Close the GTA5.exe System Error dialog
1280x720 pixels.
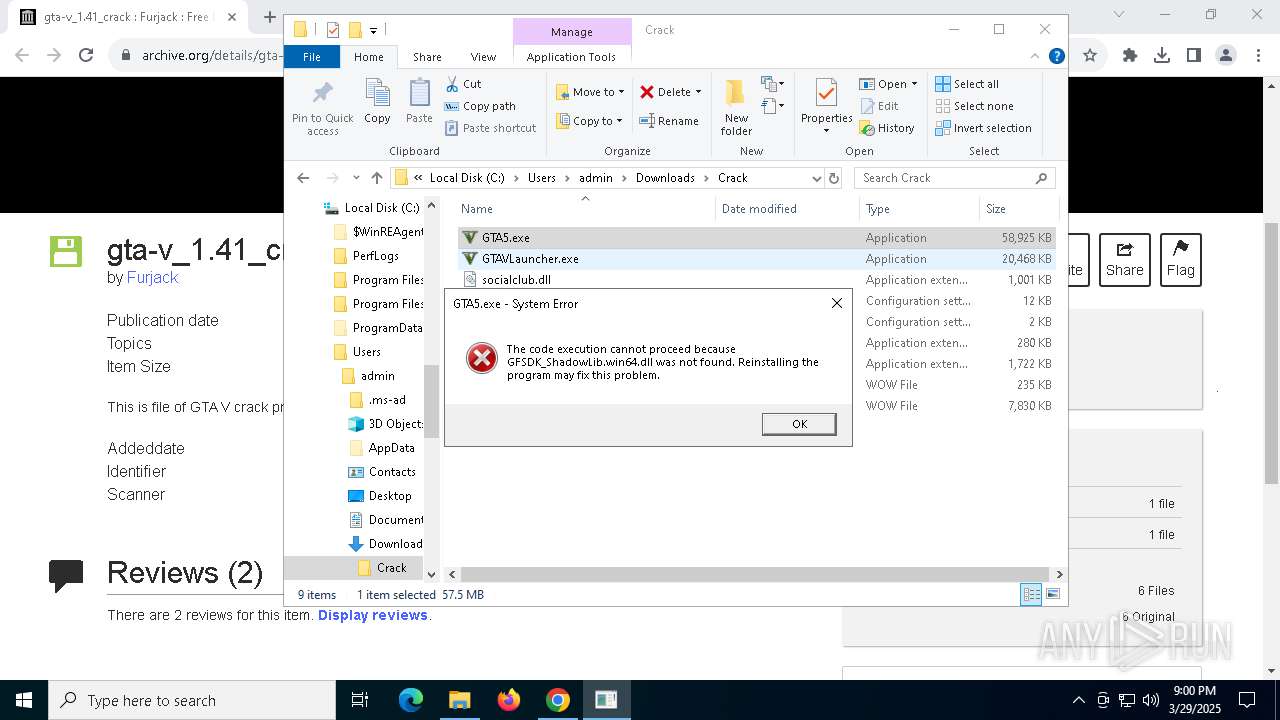pos(837,303)
